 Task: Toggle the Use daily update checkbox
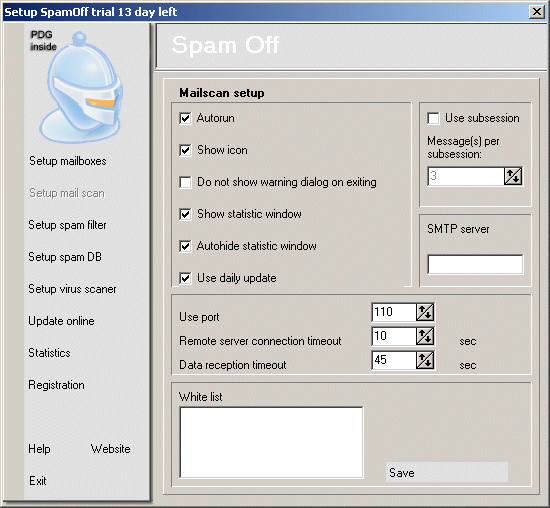pyautogui.click(x=185, y=278)
